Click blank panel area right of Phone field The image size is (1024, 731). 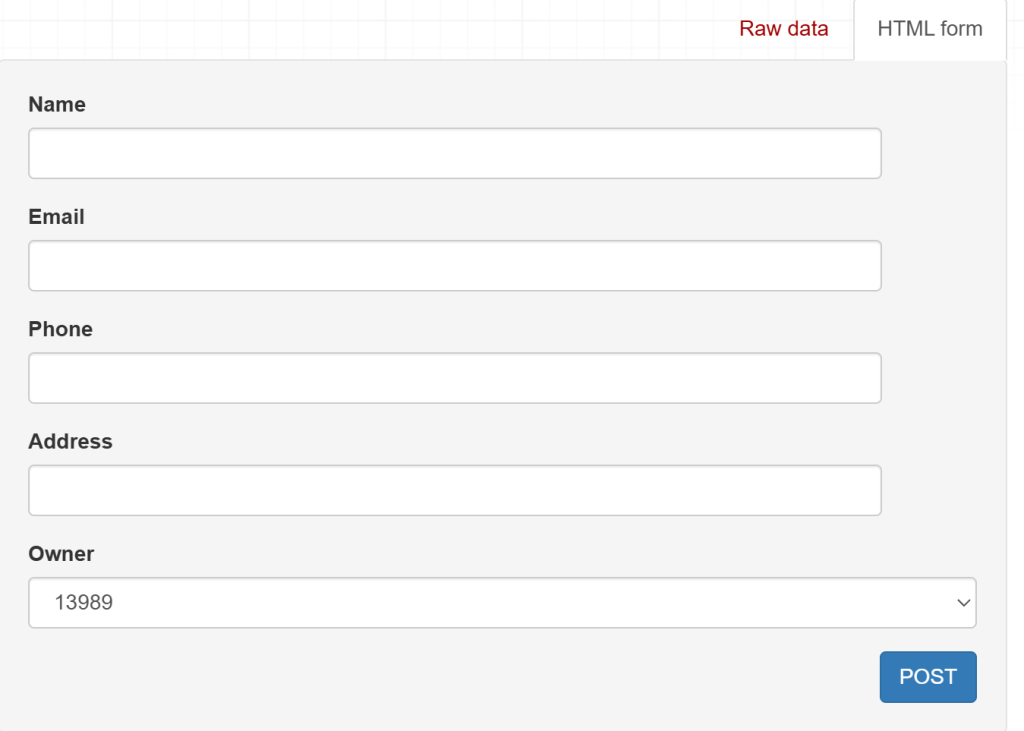(942, 378)
